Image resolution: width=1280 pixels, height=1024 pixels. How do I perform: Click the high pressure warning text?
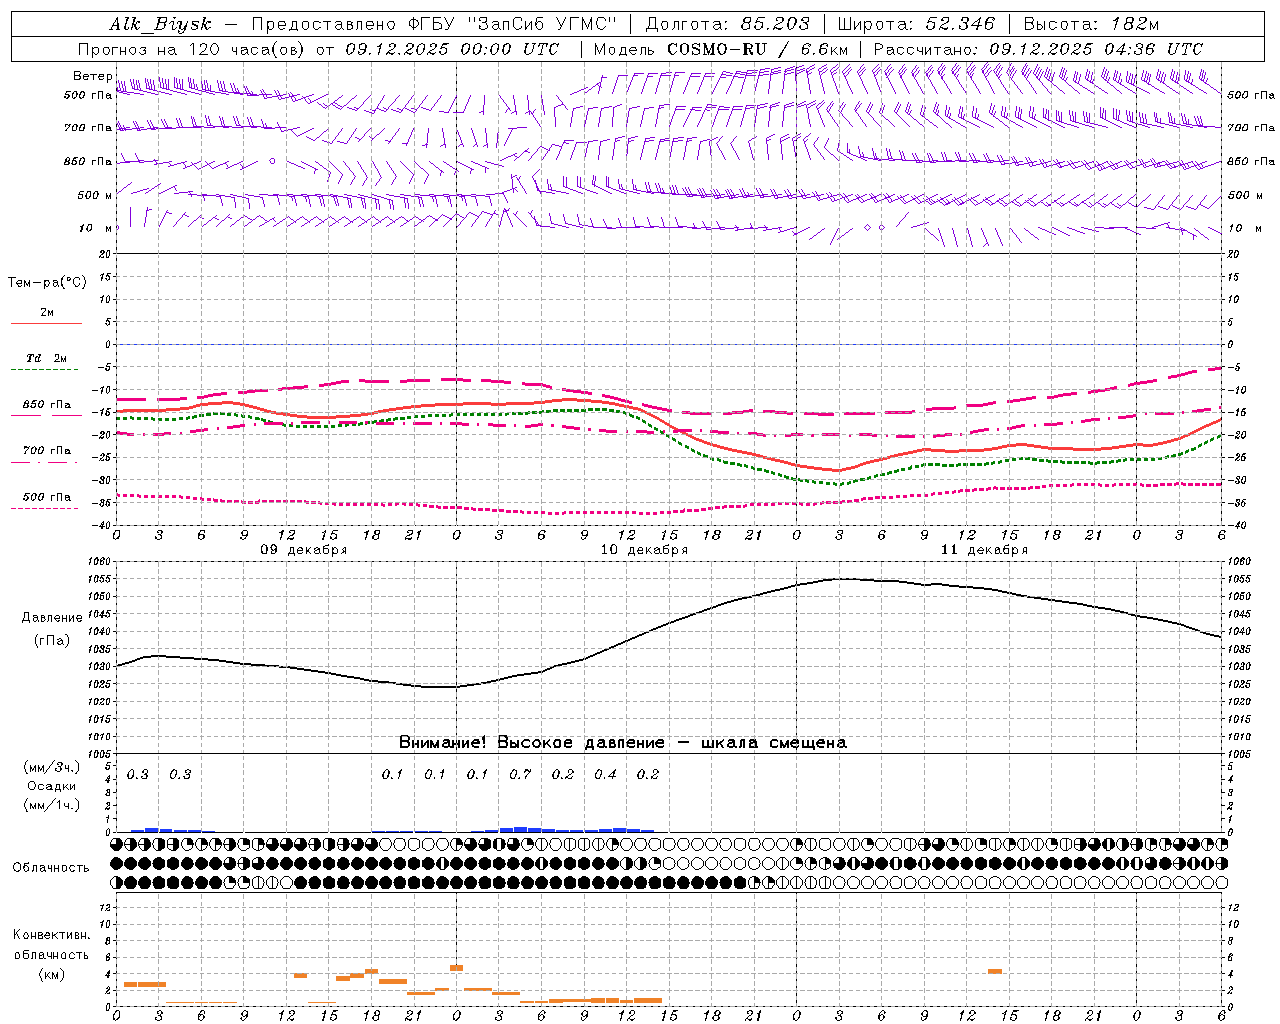point(622,742)
